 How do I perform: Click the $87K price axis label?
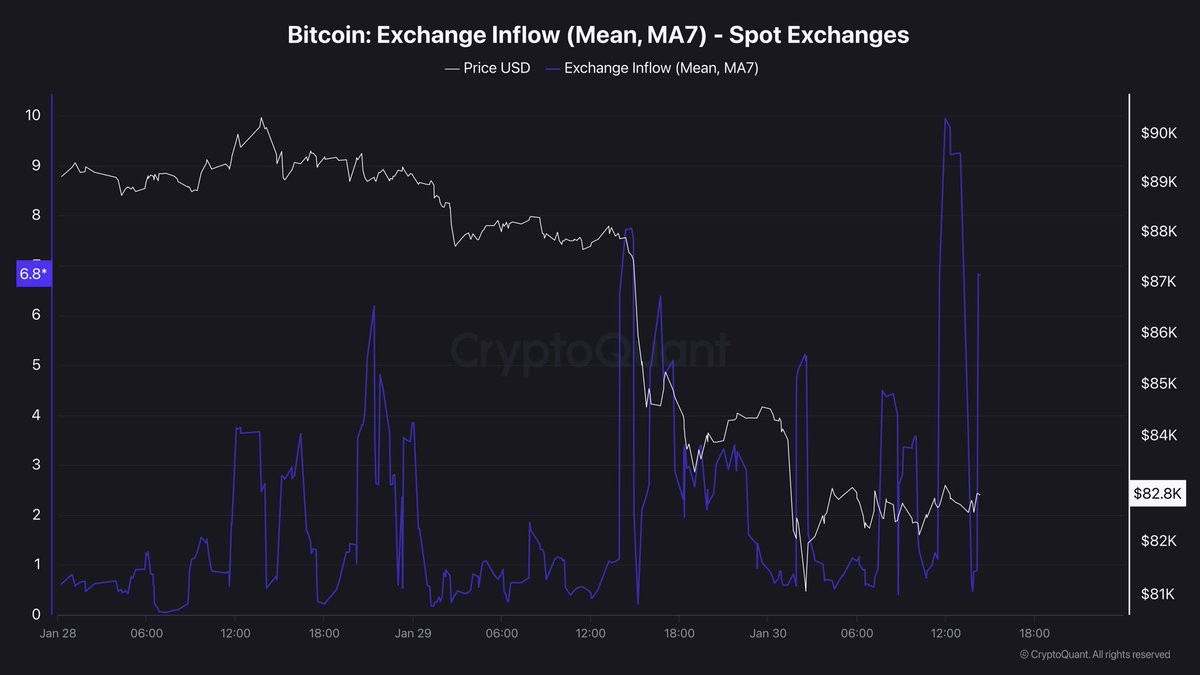1159,283
